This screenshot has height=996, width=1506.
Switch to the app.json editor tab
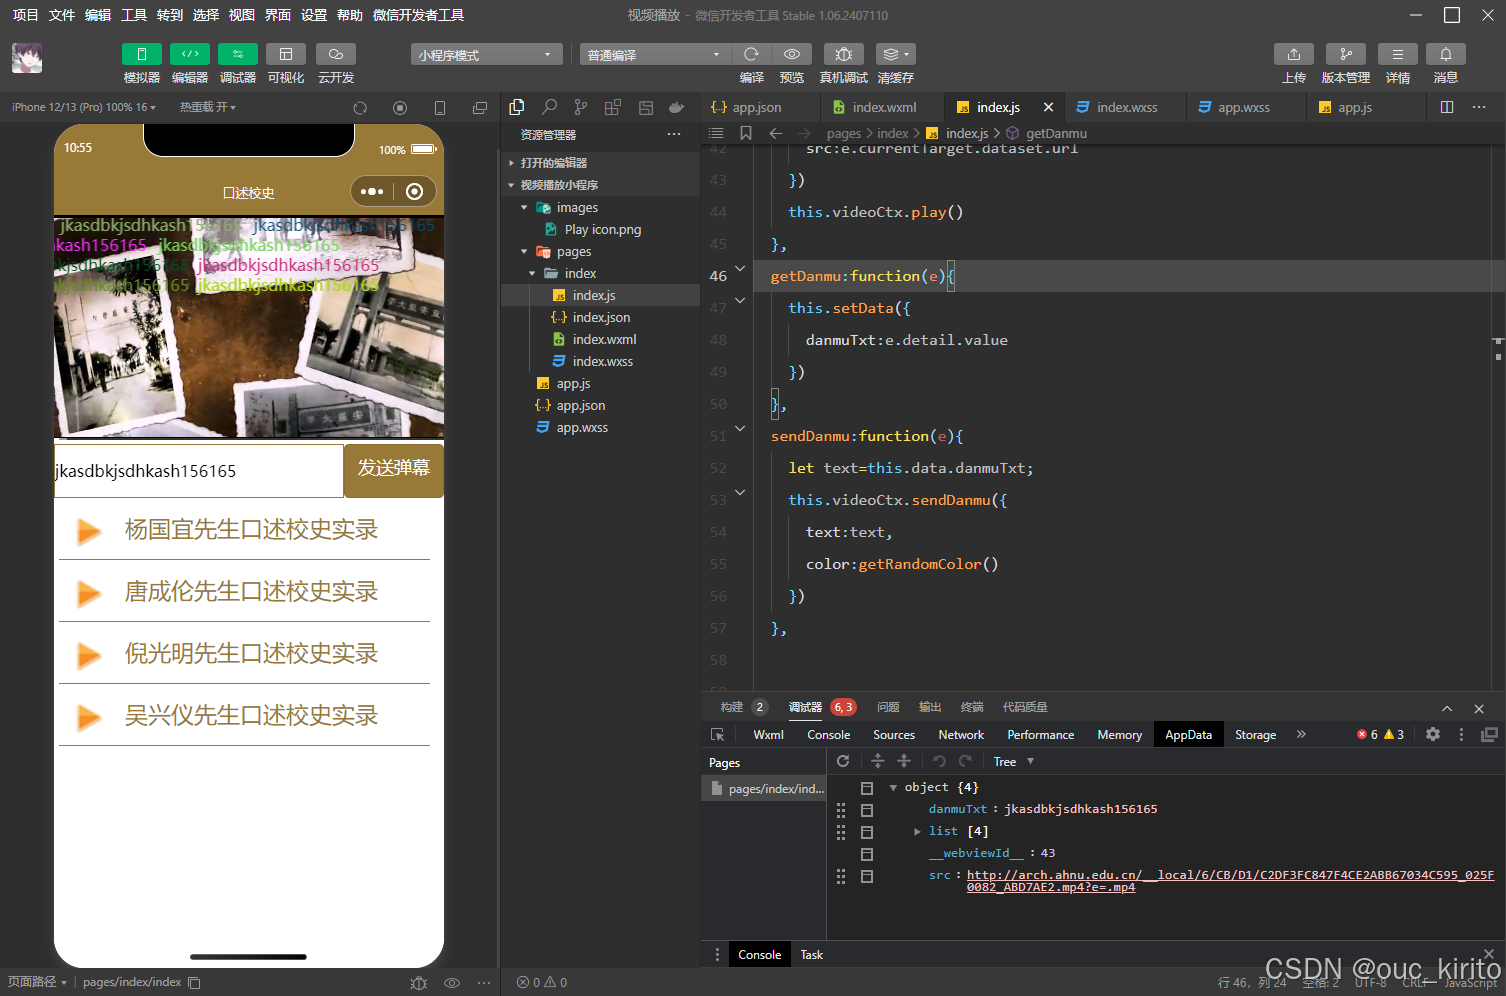pyautogui.click(x=760, y=107)
